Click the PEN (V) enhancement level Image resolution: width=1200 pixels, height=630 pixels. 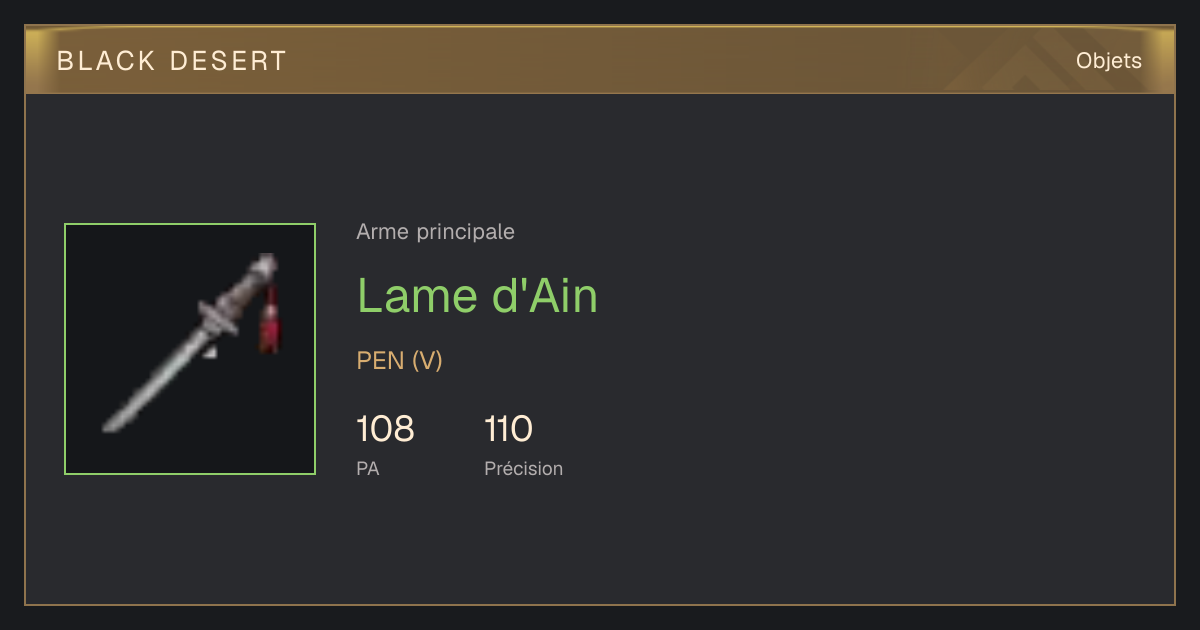pos(399,361)
